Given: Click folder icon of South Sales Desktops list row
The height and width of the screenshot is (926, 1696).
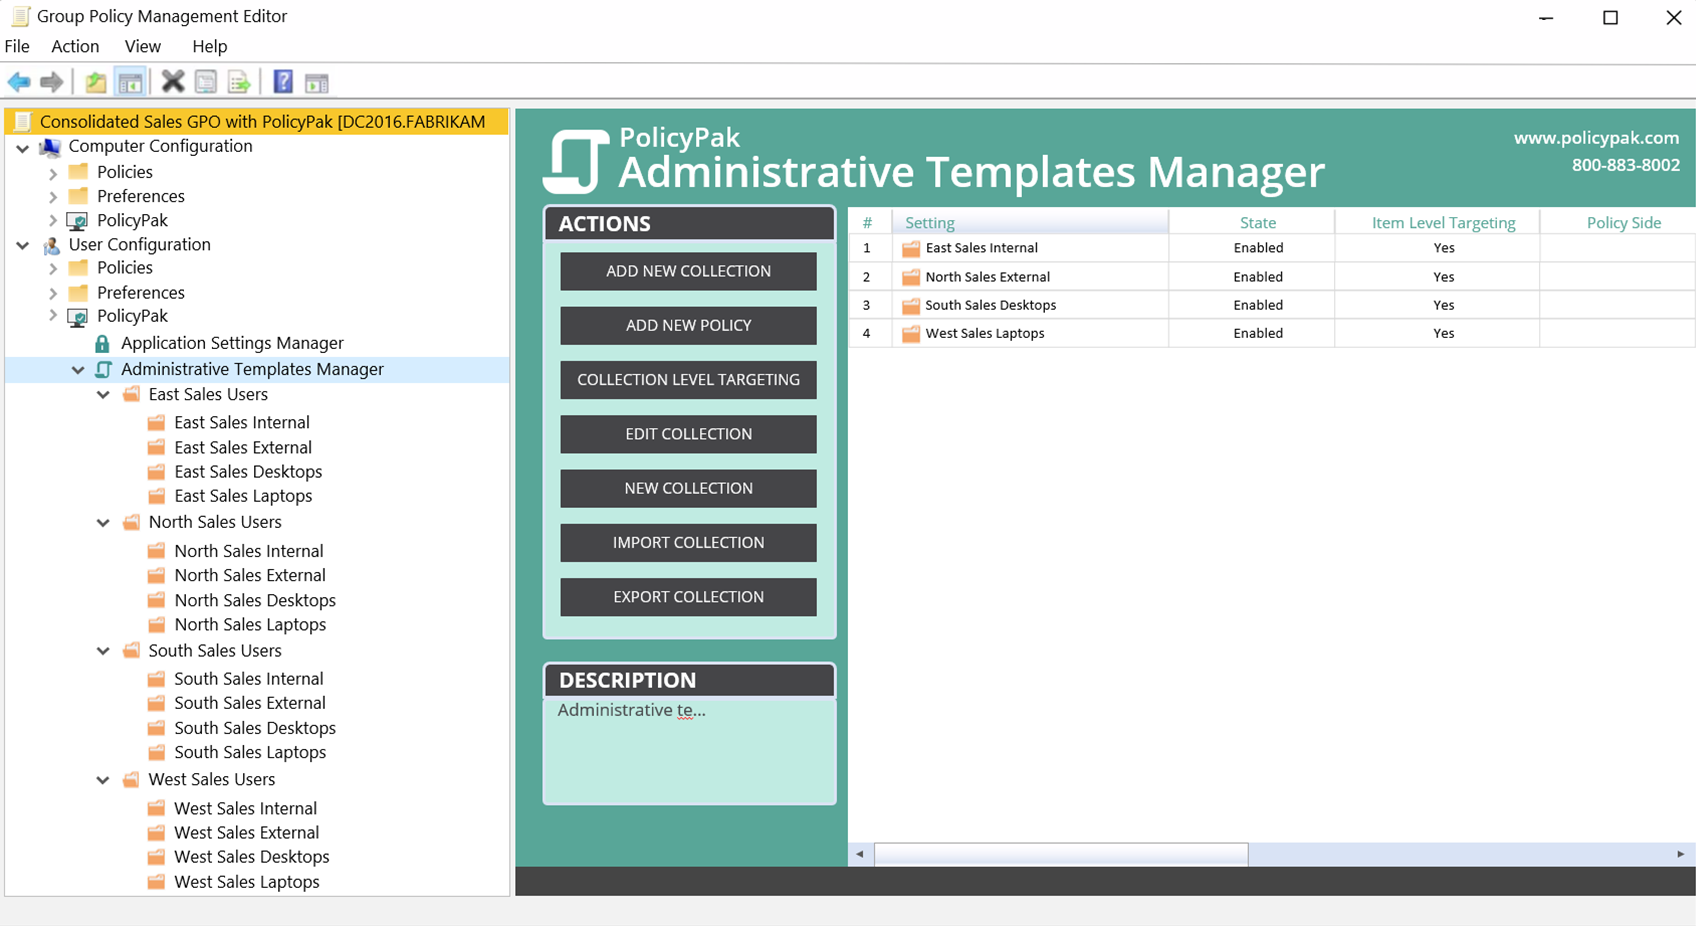Looking at the screenshot, I should 911,306.
